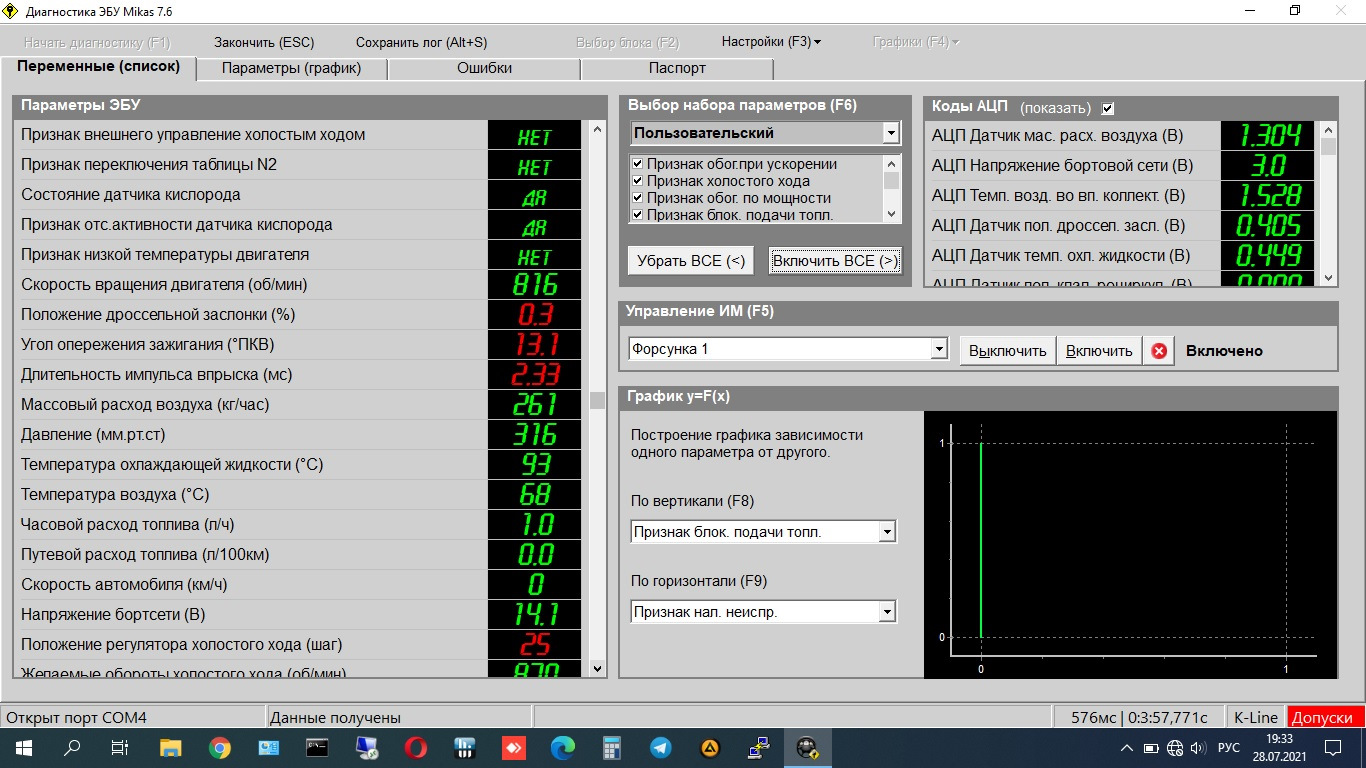Toggle the Признак холостого хода checkbox
This screenshot has height=768, width=1366.
point(637,181)
